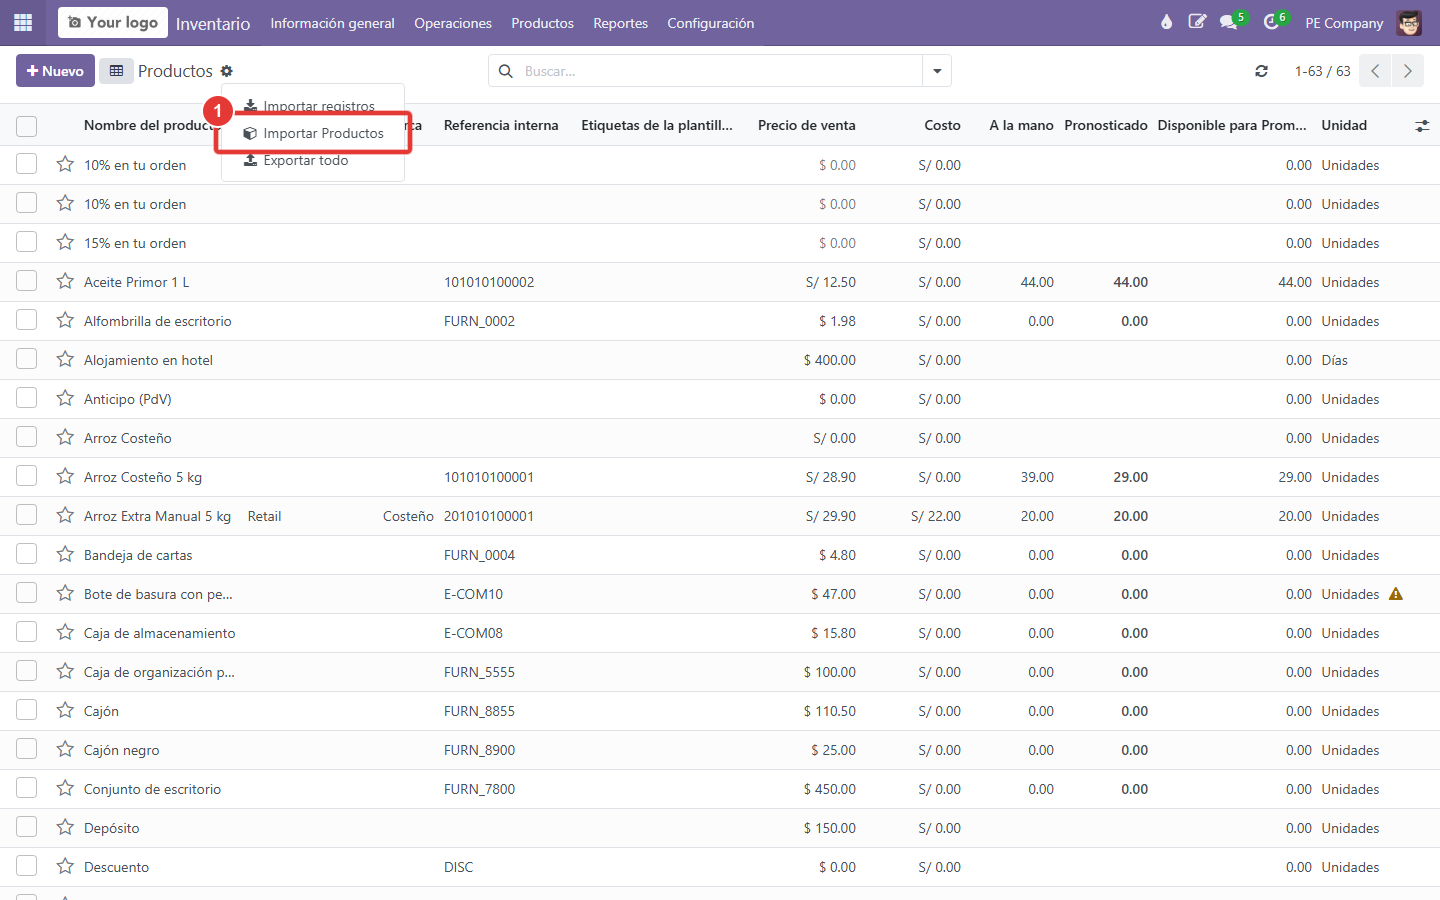Open the edit note icon in top bar
Viewport: 1440px width, 900px height.
(x=1197, y=22)
